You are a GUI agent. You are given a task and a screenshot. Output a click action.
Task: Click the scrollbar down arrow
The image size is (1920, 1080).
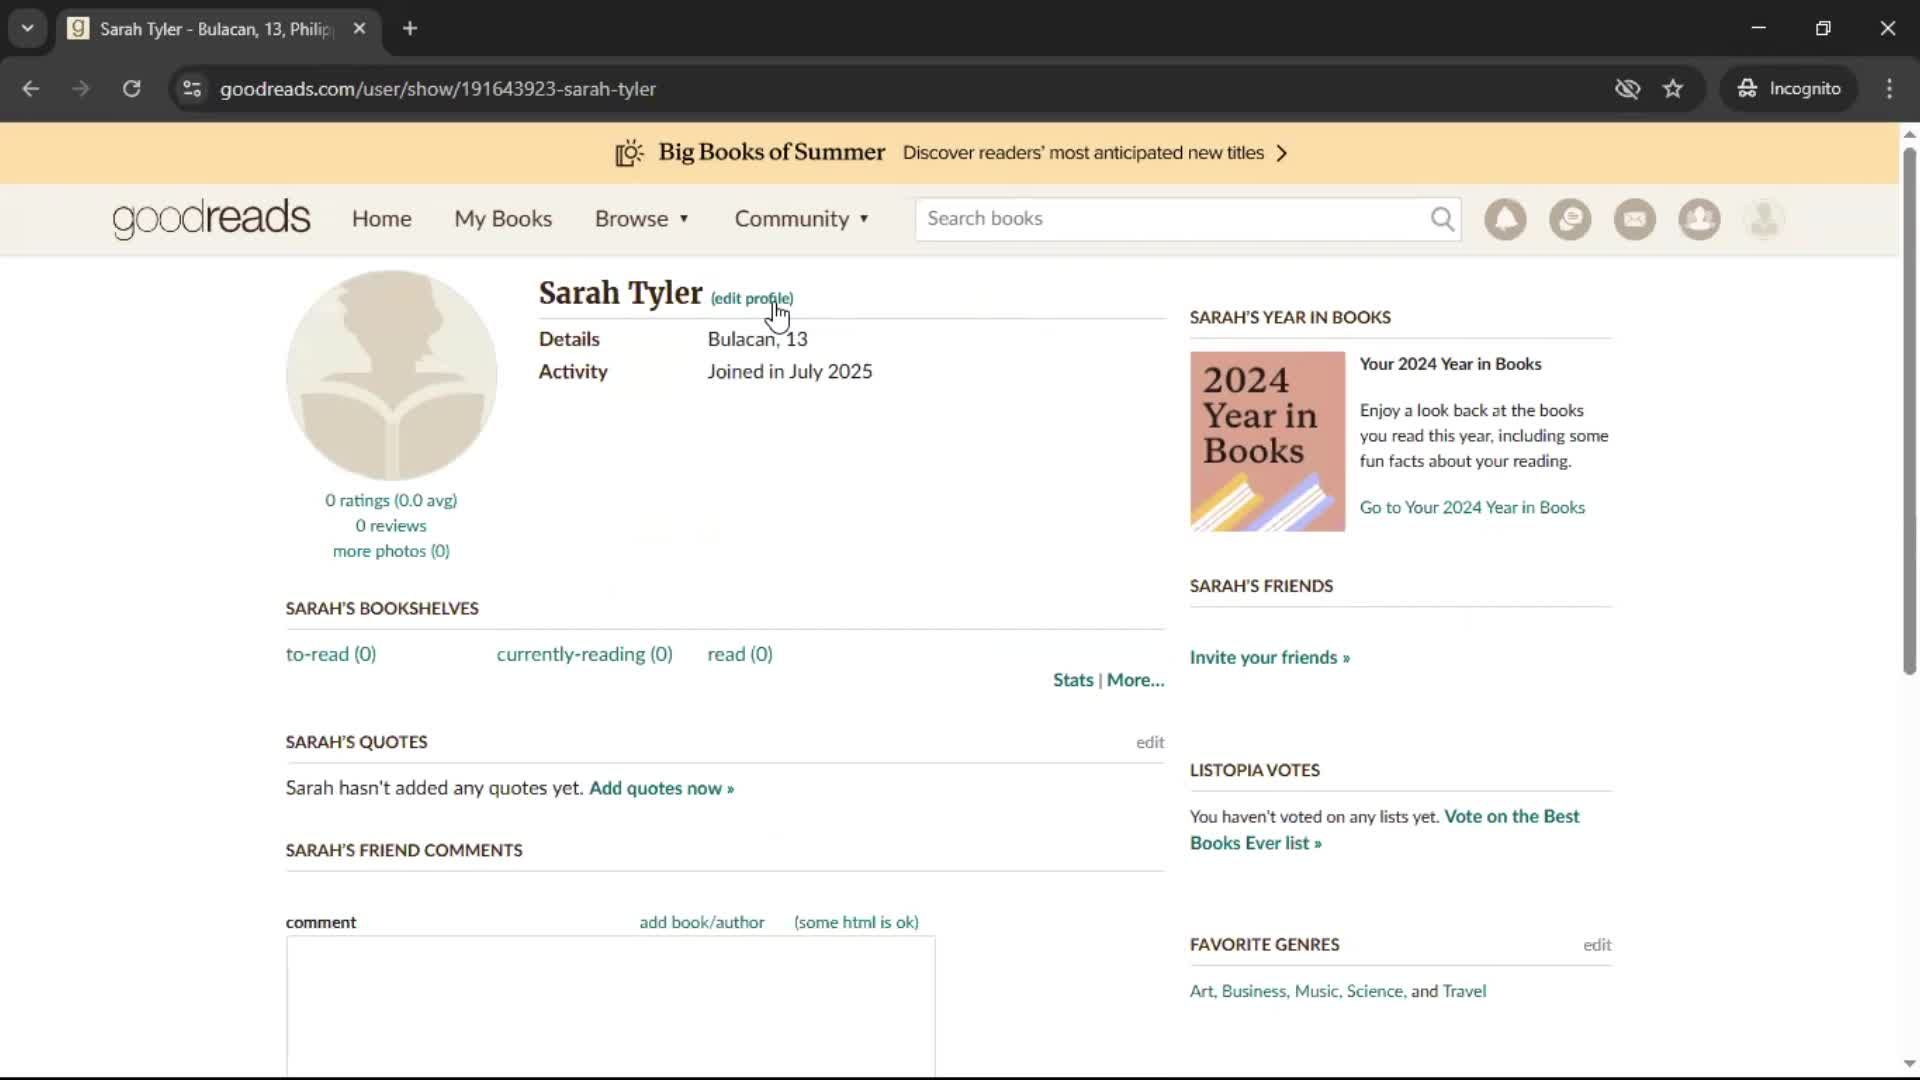click(1909, 1064)
